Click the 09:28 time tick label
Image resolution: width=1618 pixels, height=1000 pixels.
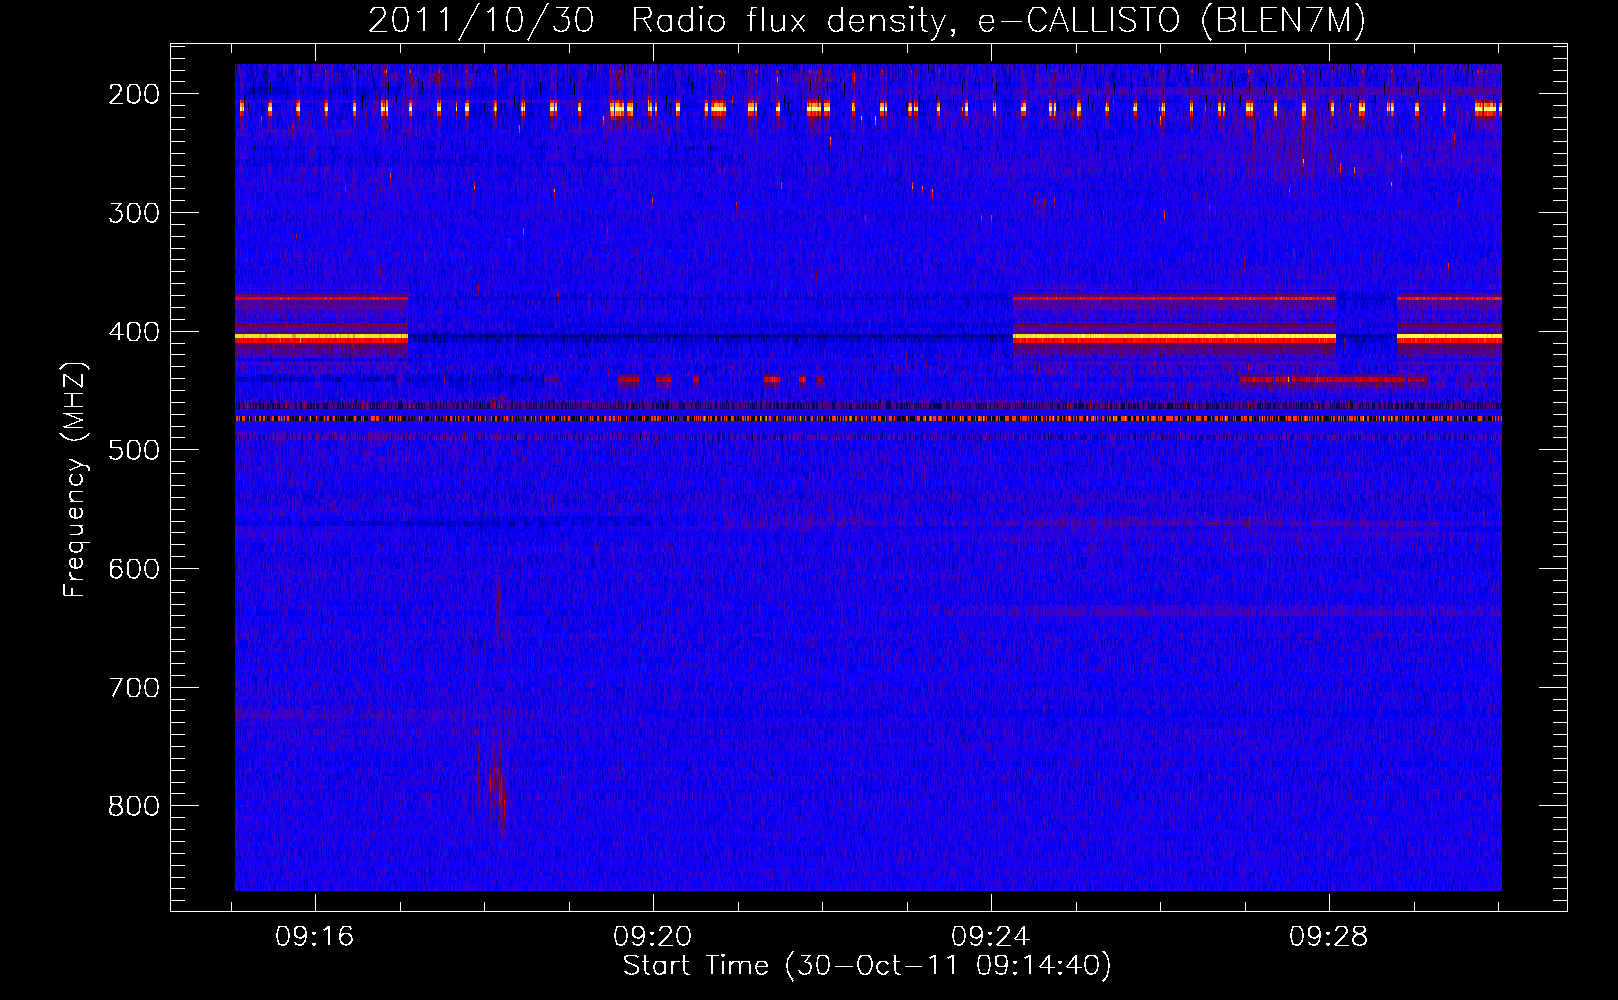[1329, 937]
